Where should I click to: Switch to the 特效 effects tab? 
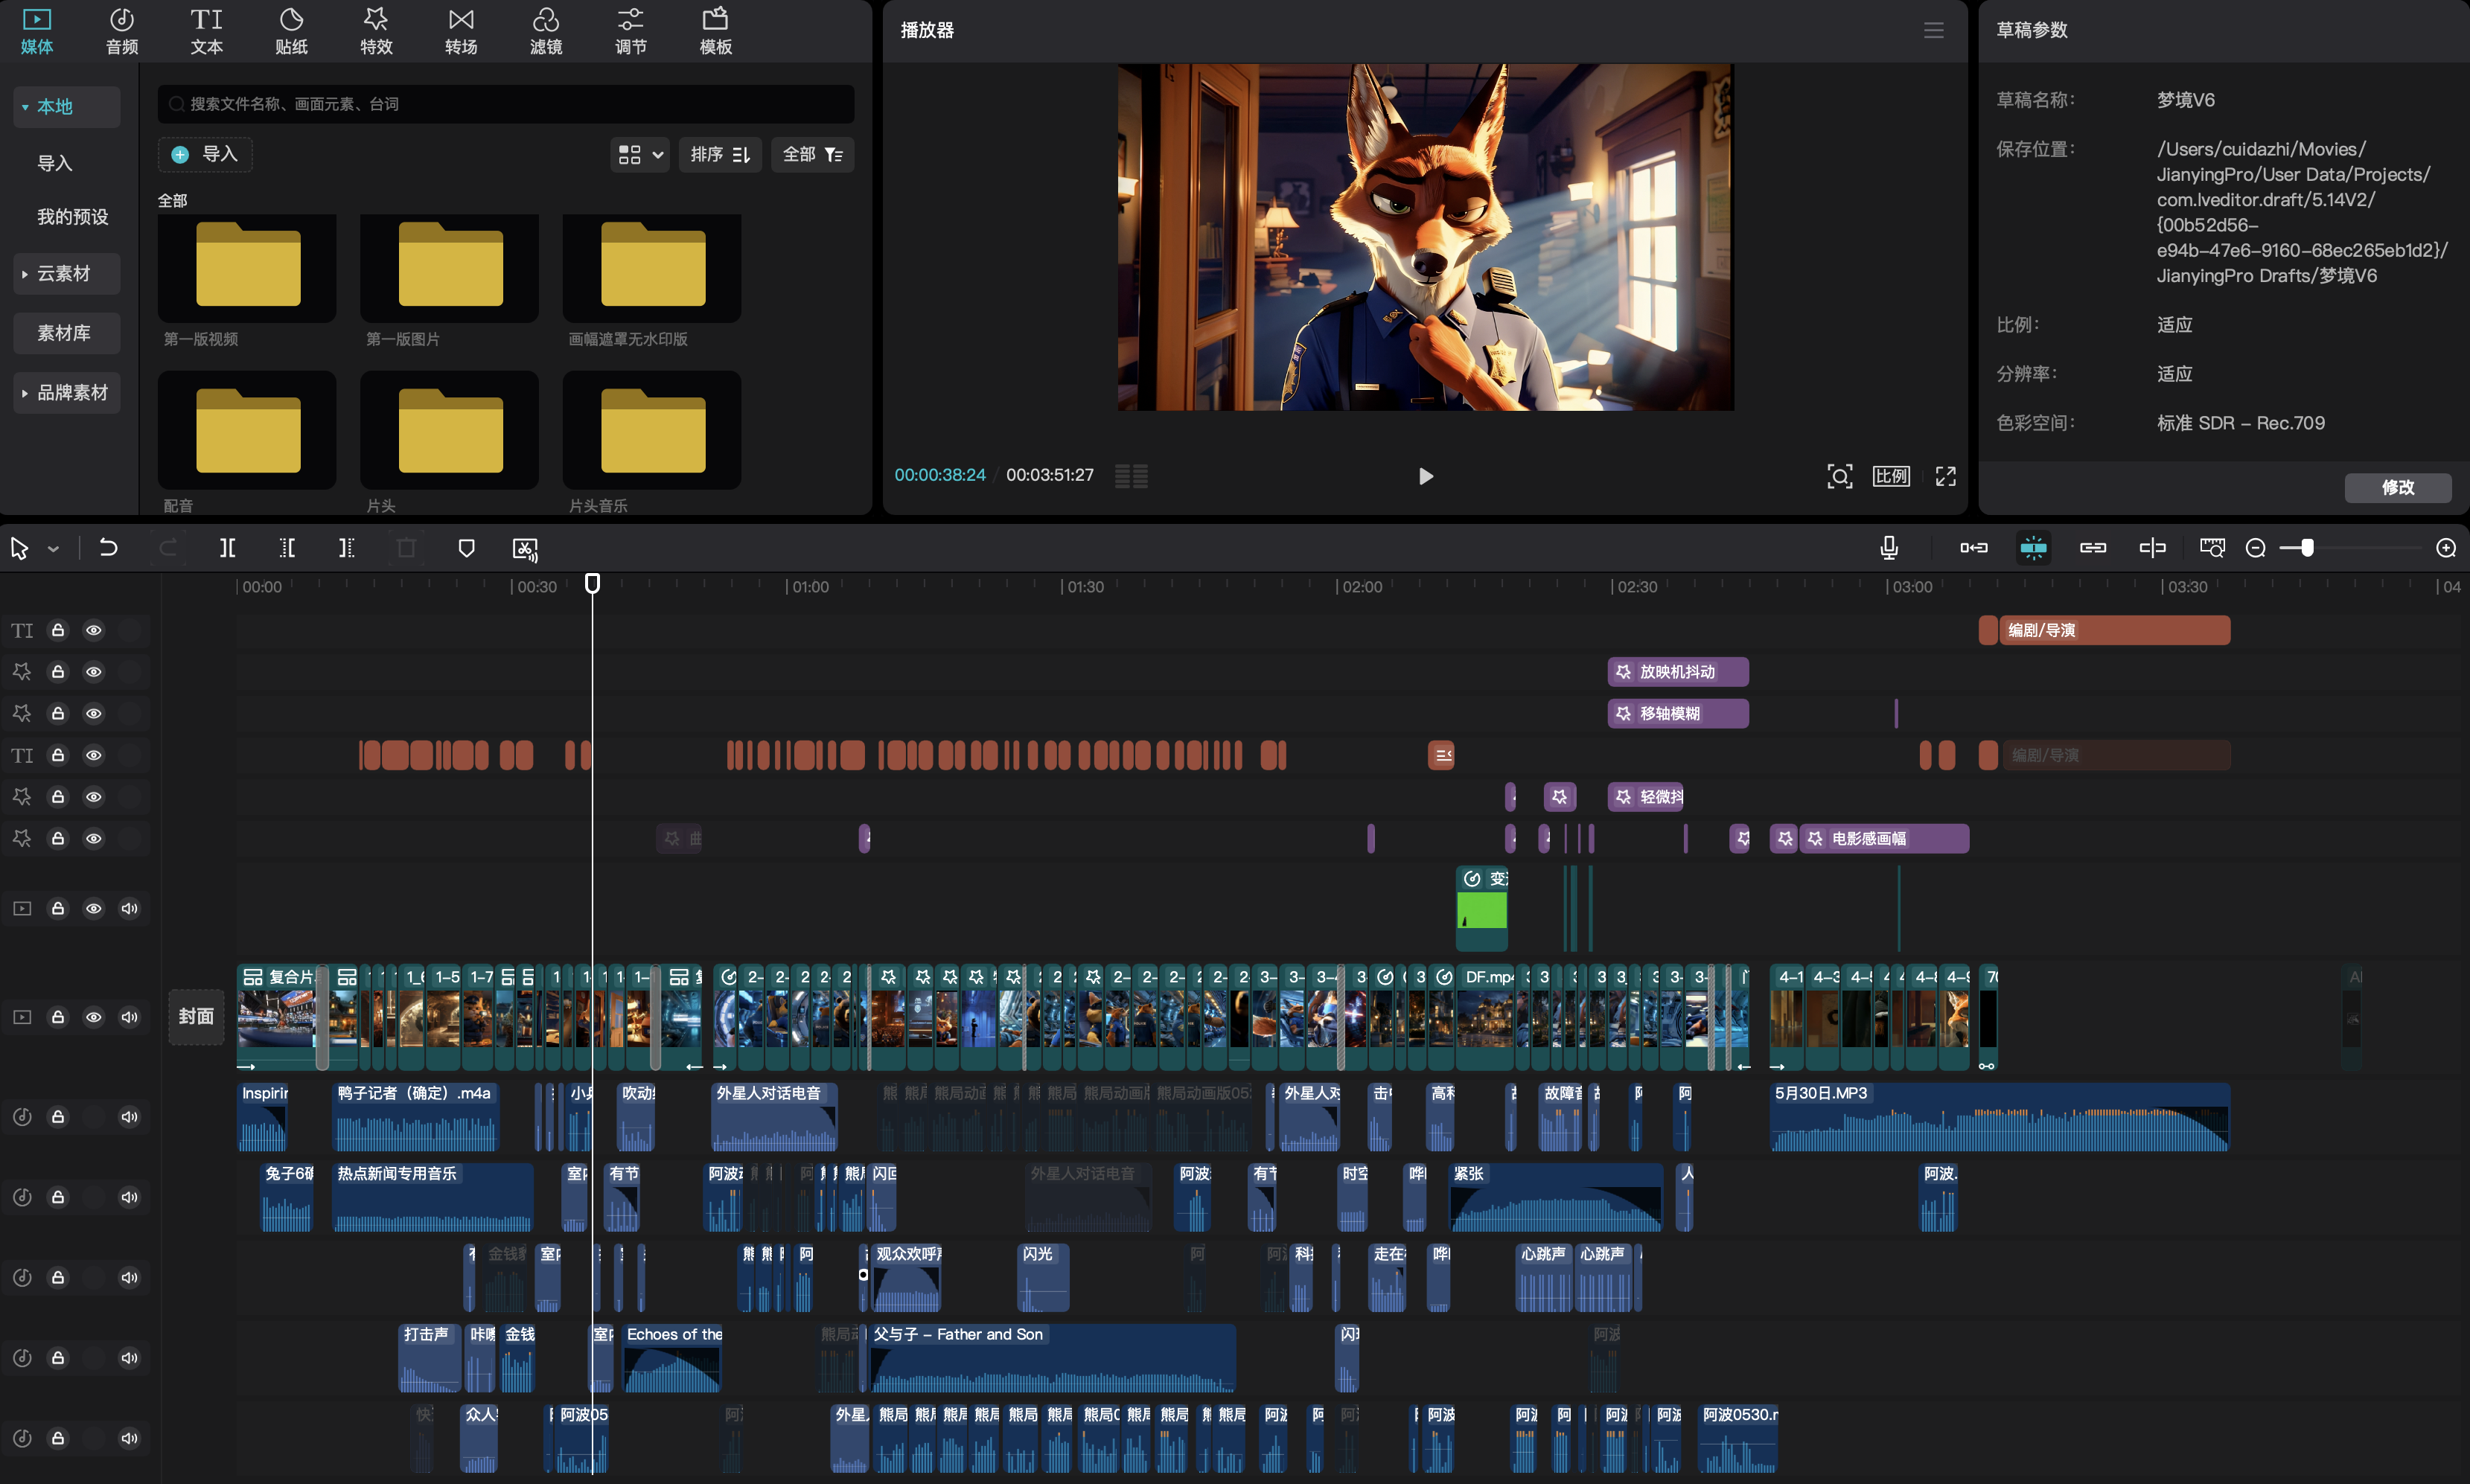pyautogui.click(x=376, y=31)
